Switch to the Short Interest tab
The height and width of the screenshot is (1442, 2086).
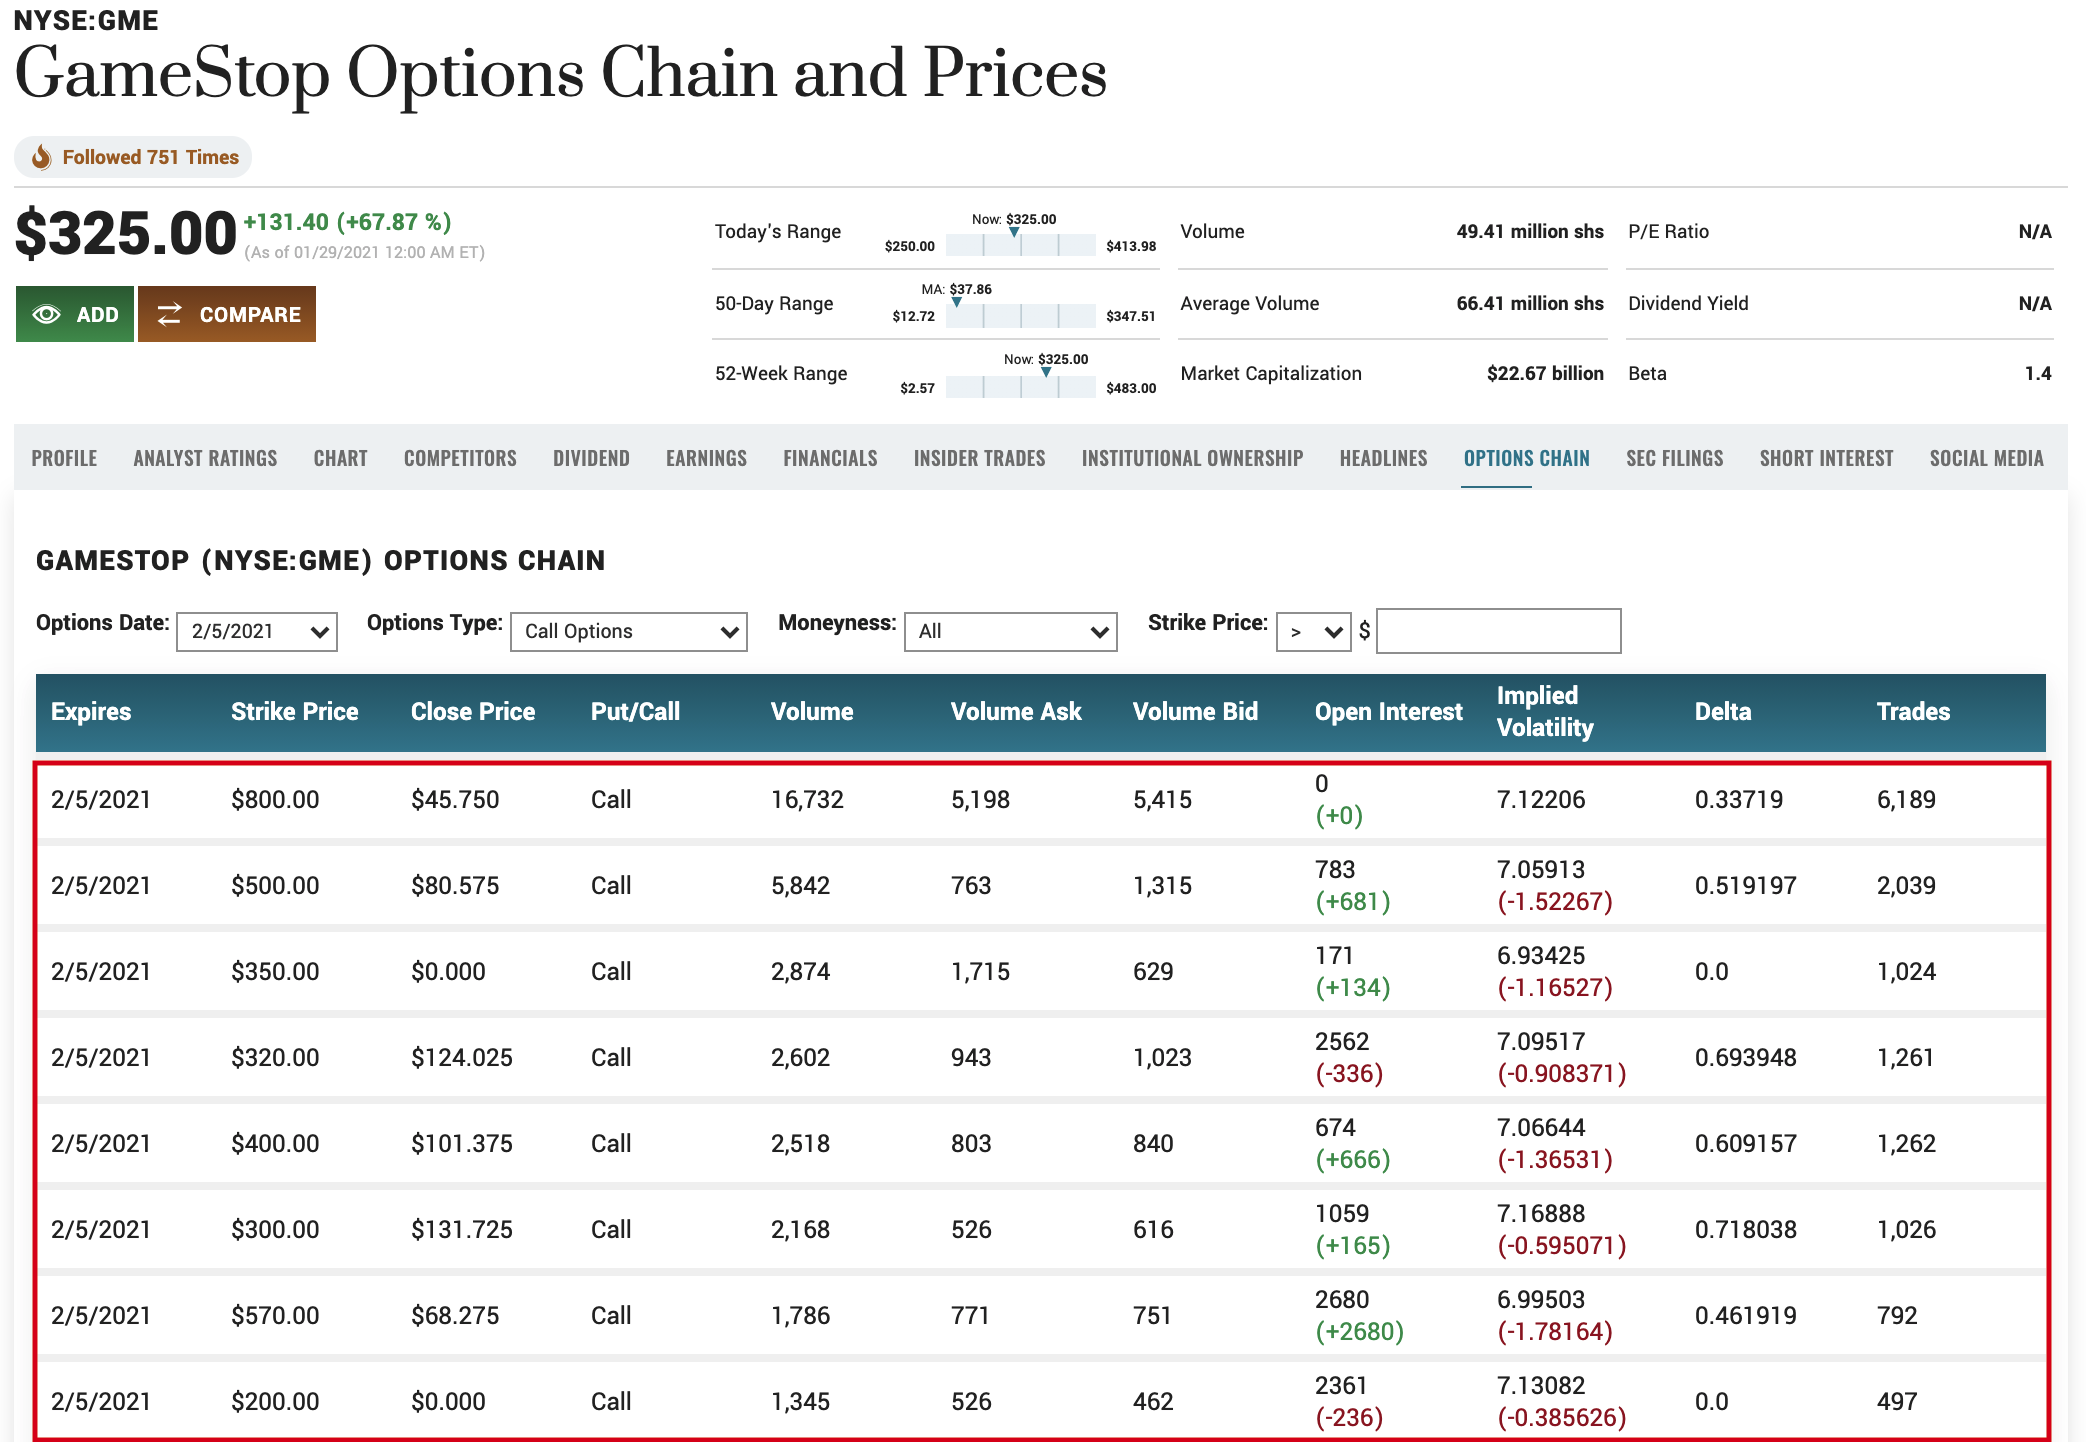coord(1826,458)
